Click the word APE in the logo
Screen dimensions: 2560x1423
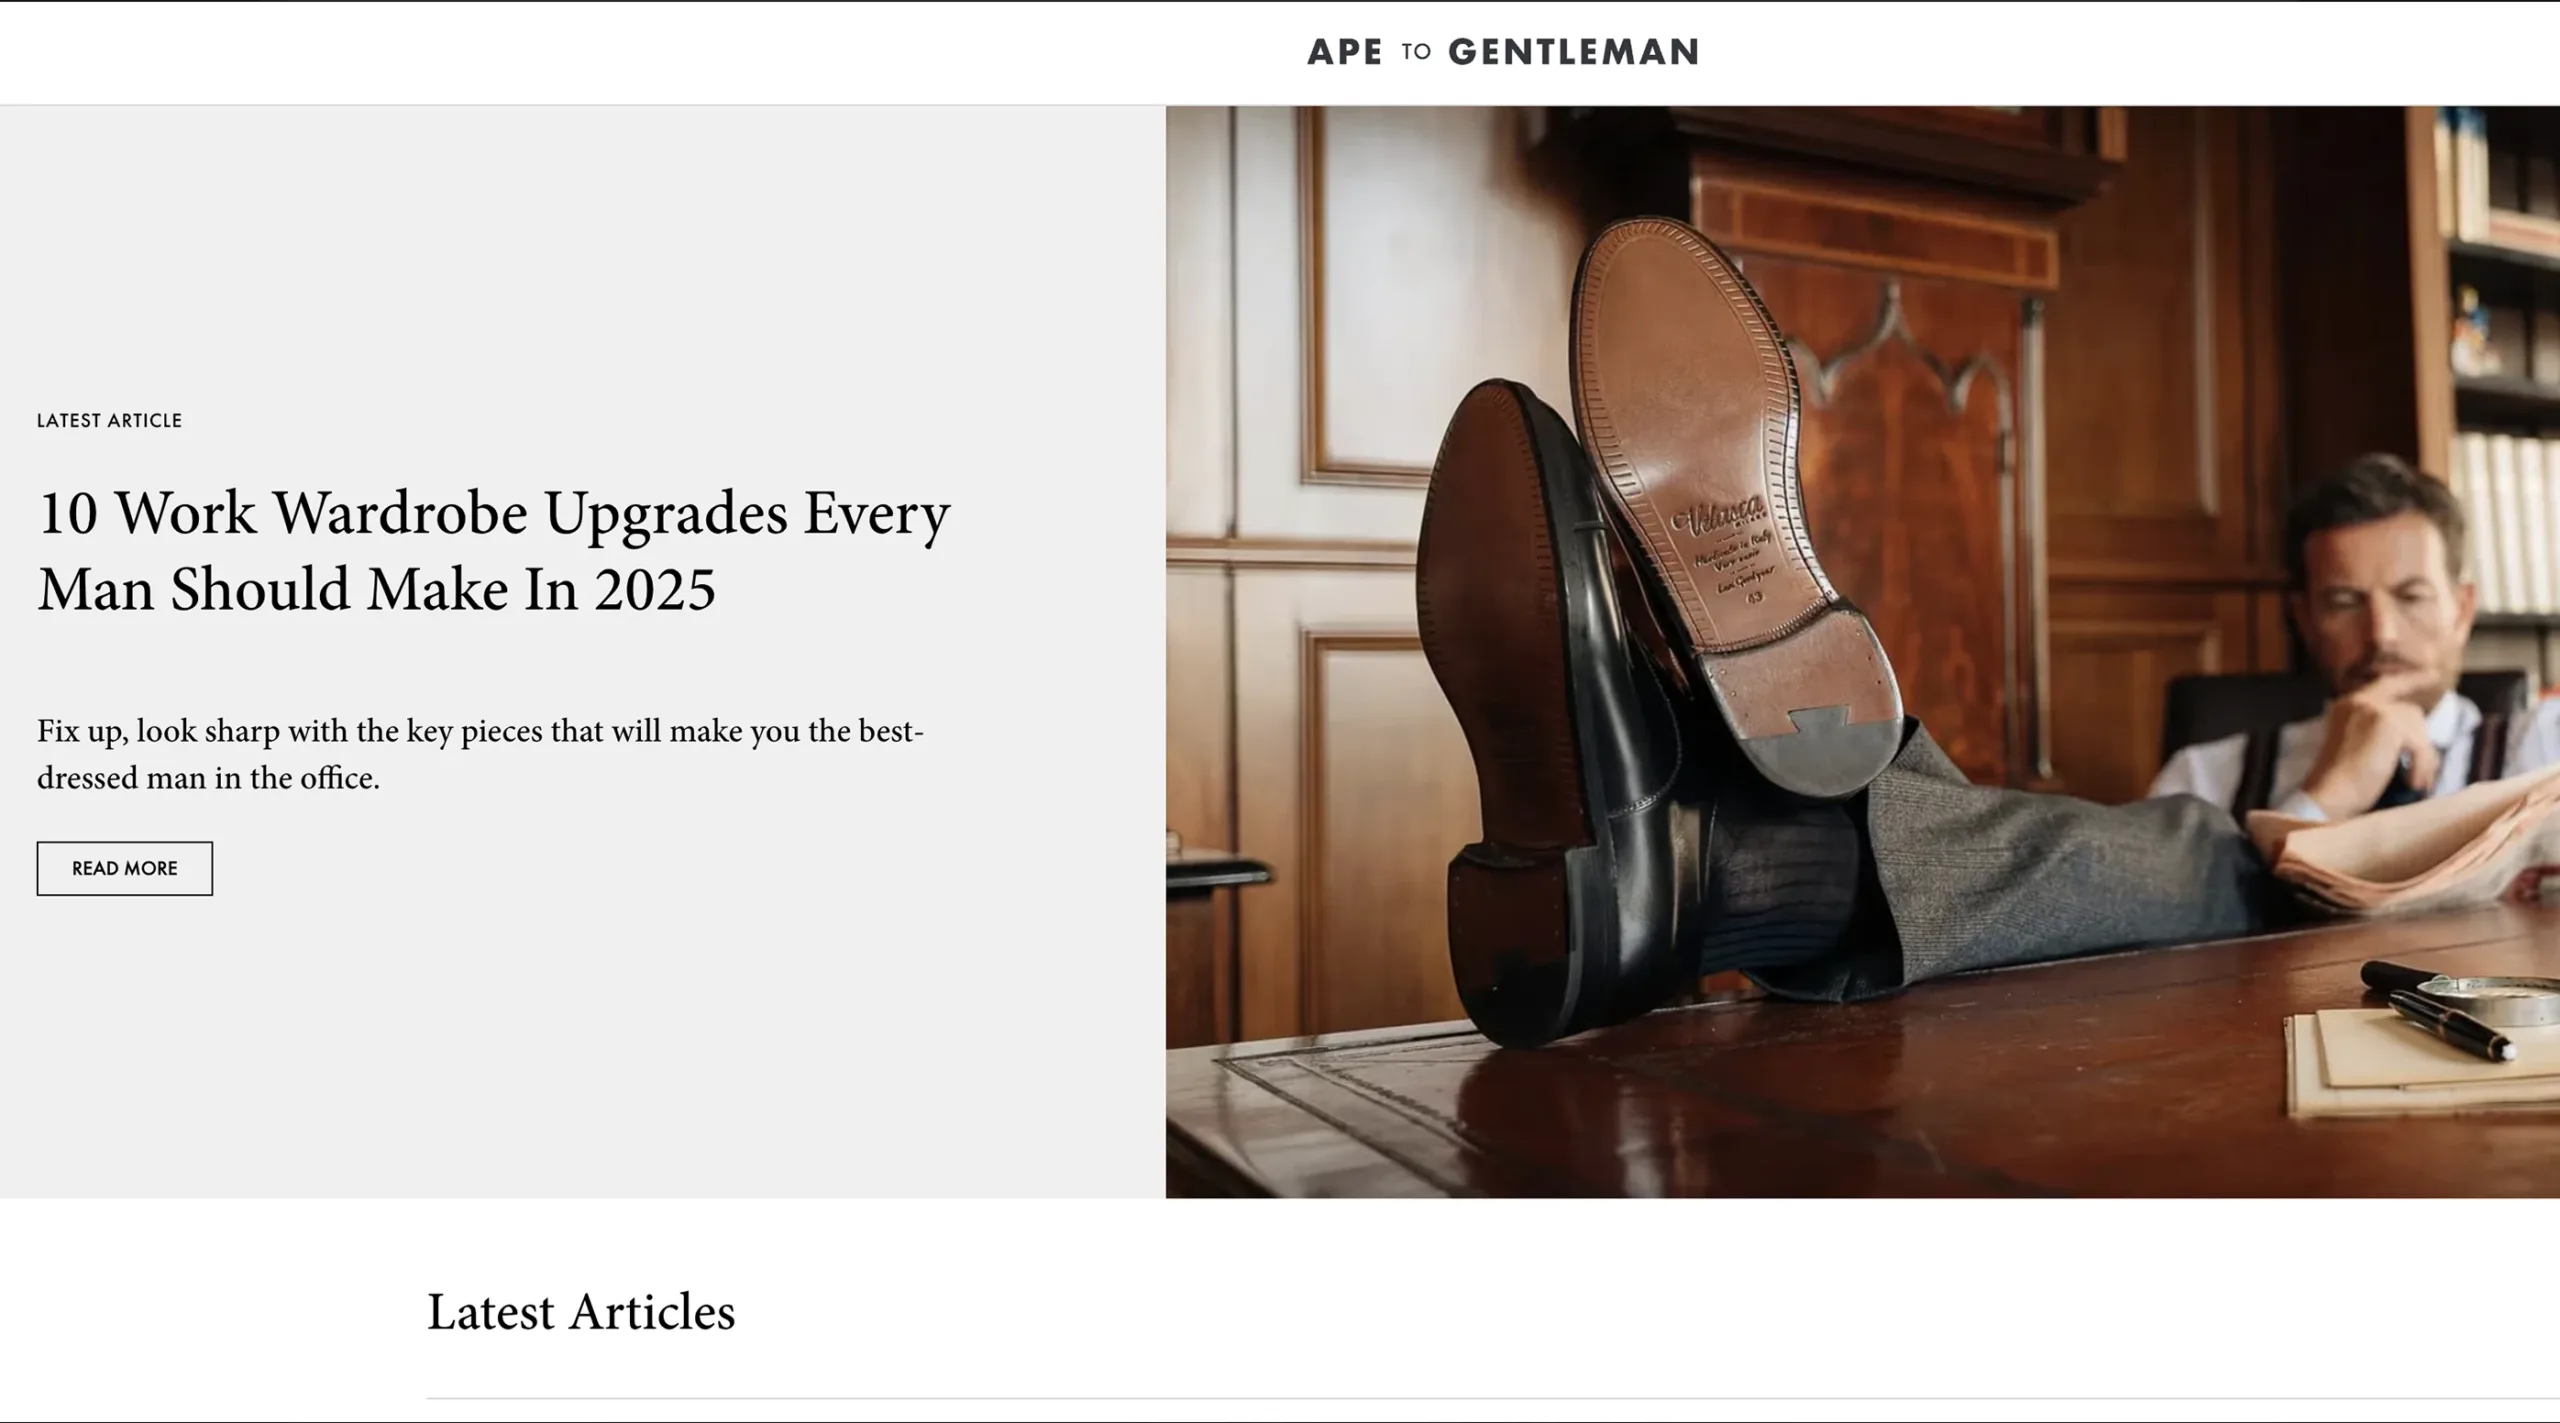1345,52
